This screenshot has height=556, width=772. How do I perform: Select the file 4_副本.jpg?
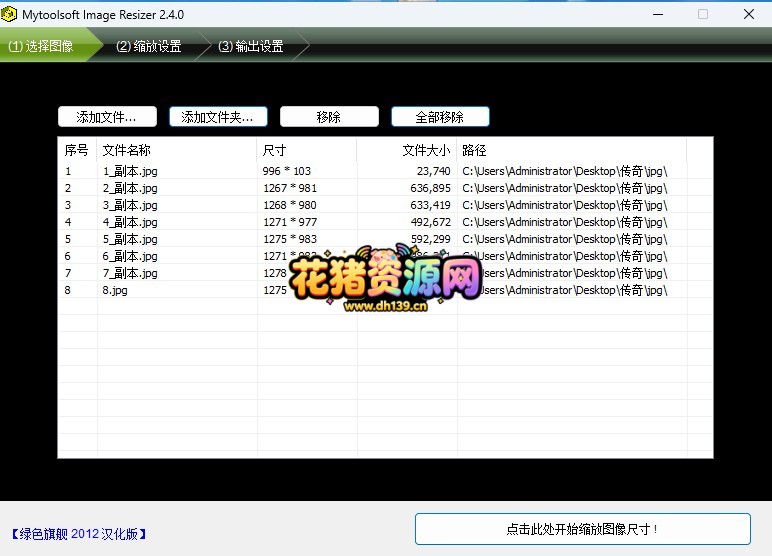(130, 222)
